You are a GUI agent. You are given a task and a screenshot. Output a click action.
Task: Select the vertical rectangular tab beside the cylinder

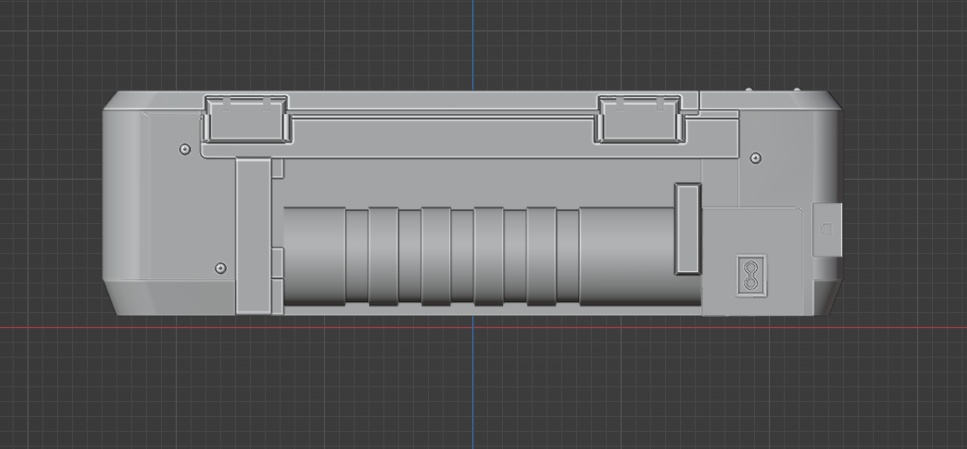(688, 229)
